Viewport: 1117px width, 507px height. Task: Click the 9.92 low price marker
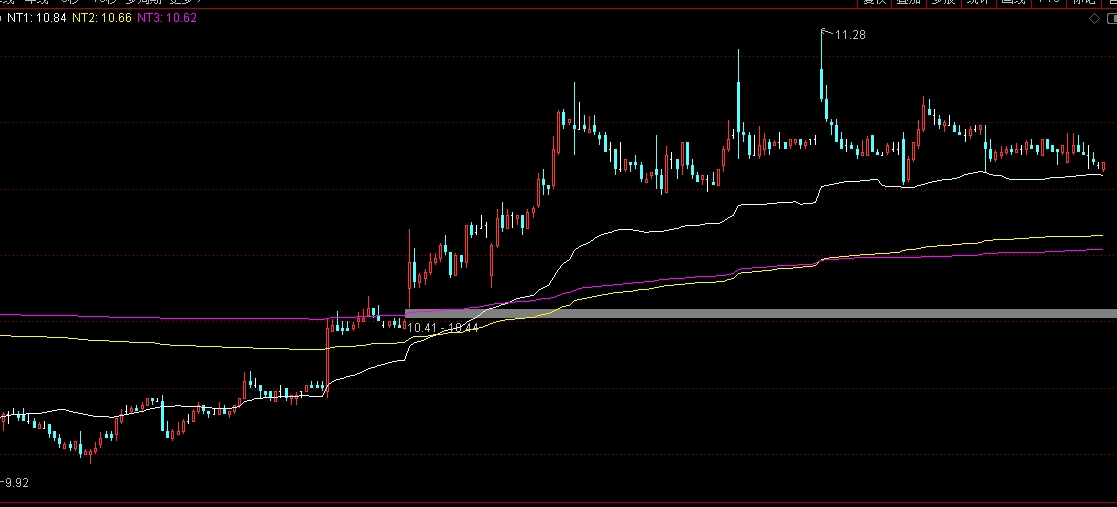[16, 483]
